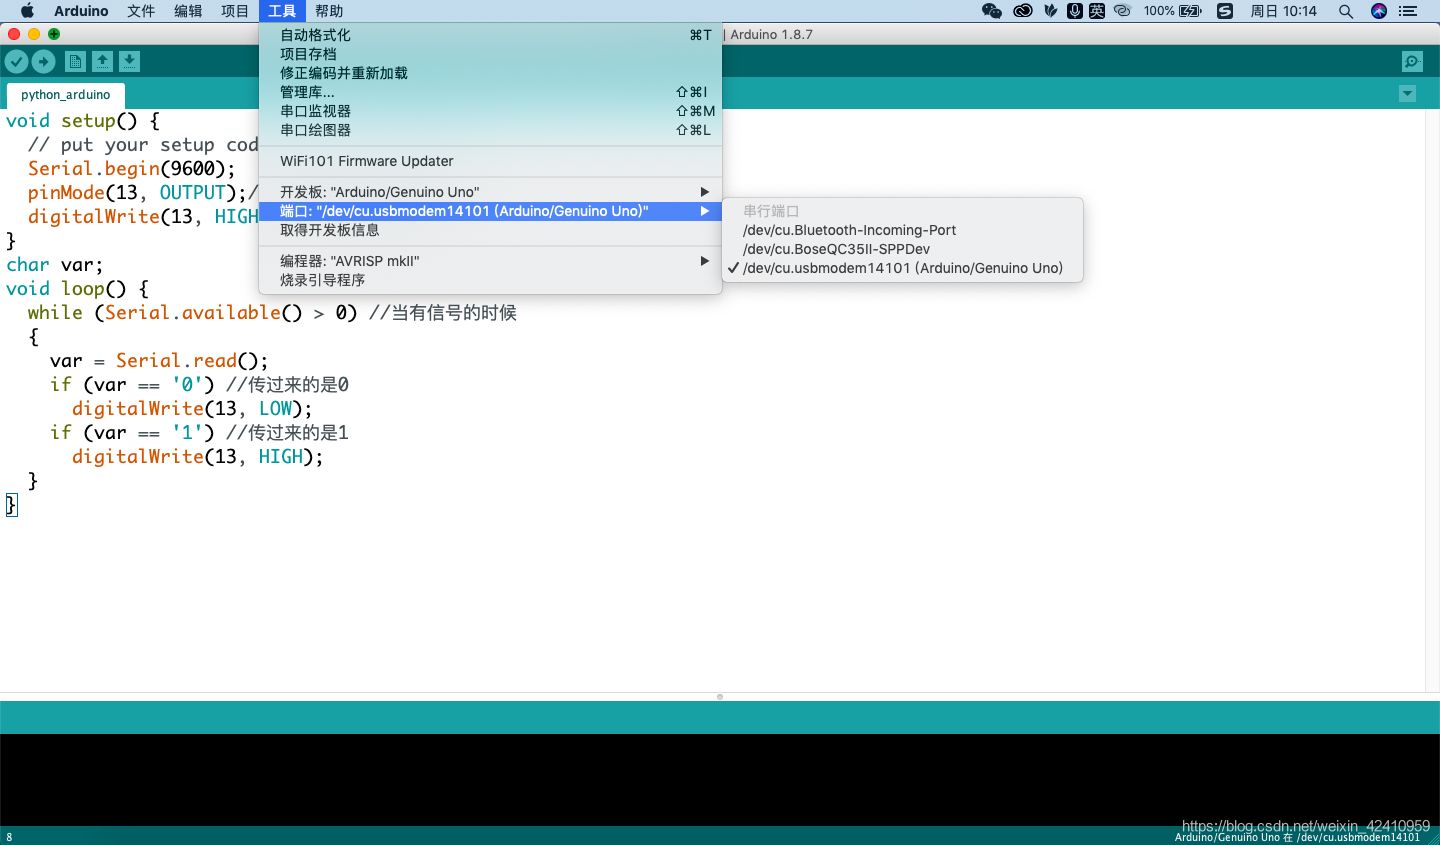The image size is (1440, 845).
Task: Click the Sogou S menu bar icon
Action: click(1225, 11)
